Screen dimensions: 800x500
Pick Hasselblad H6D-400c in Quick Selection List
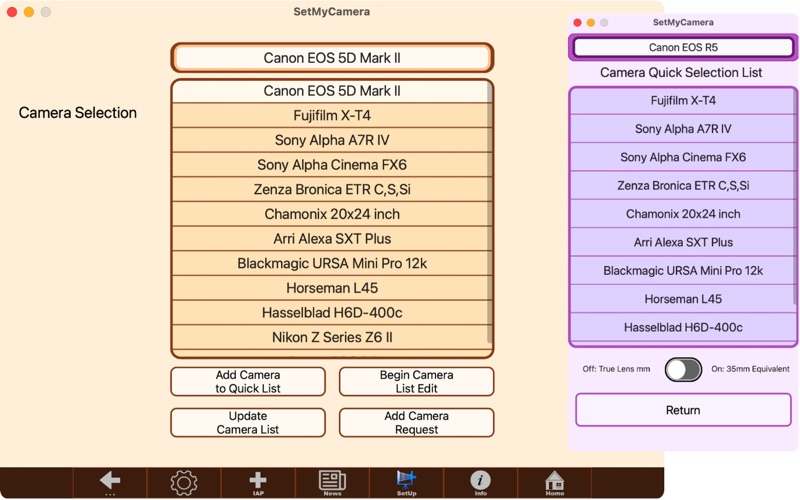(682, 327)
